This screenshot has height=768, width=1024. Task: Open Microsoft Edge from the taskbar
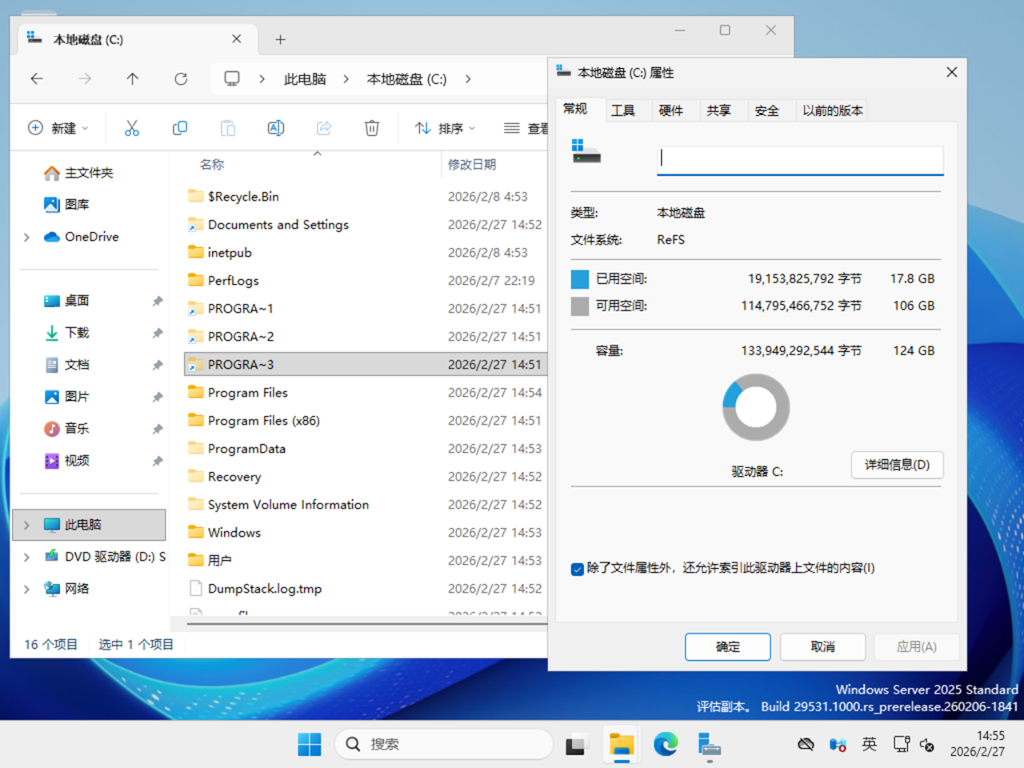665,744
